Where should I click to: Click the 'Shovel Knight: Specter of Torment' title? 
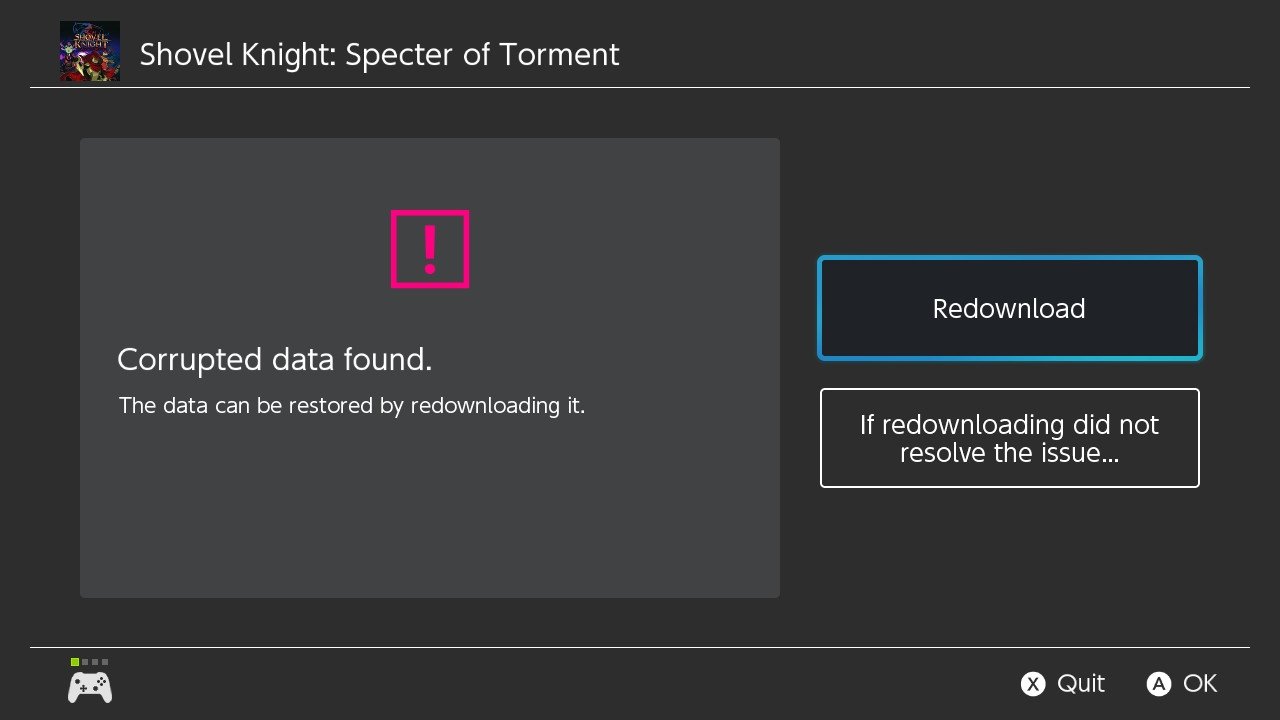(379, 54)
